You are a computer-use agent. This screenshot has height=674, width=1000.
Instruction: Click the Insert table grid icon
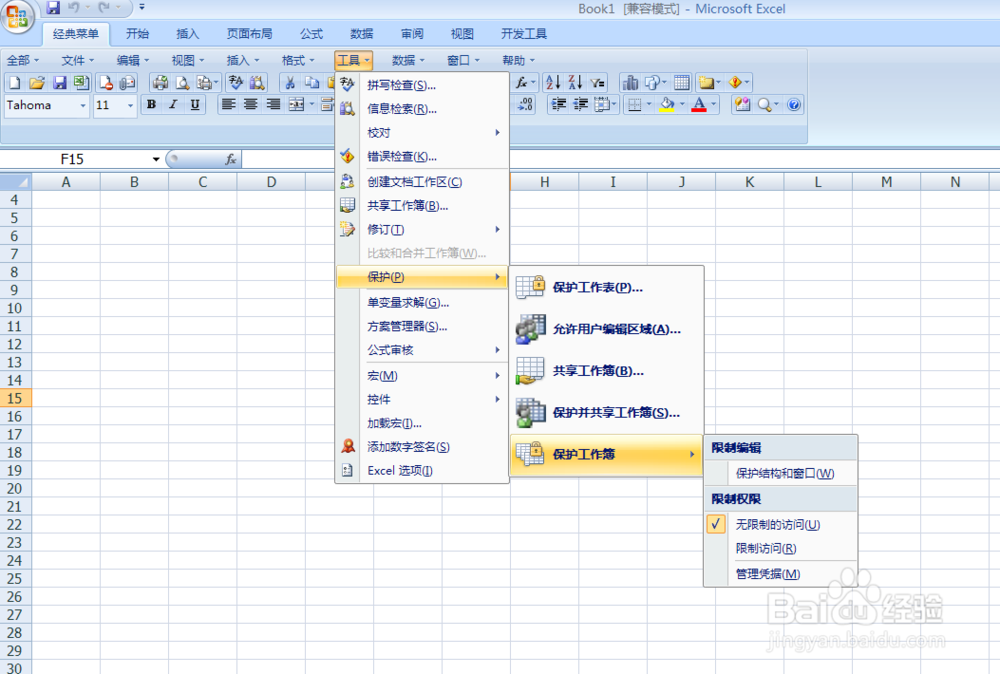[x=682, y=82]
